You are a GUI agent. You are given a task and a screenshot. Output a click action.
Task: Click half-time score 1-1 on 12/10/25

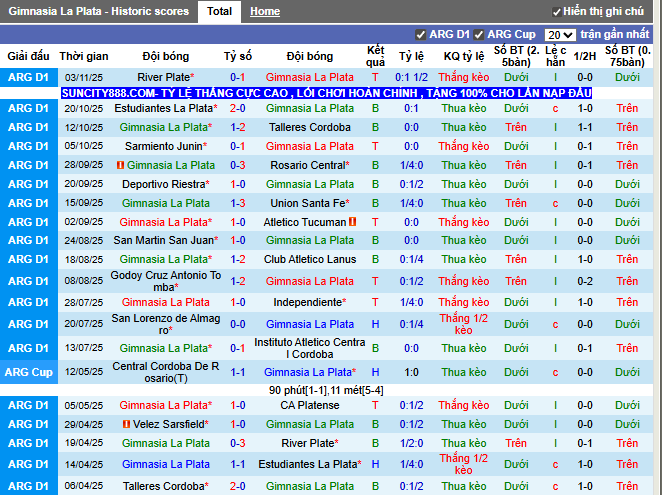point(585,127)
